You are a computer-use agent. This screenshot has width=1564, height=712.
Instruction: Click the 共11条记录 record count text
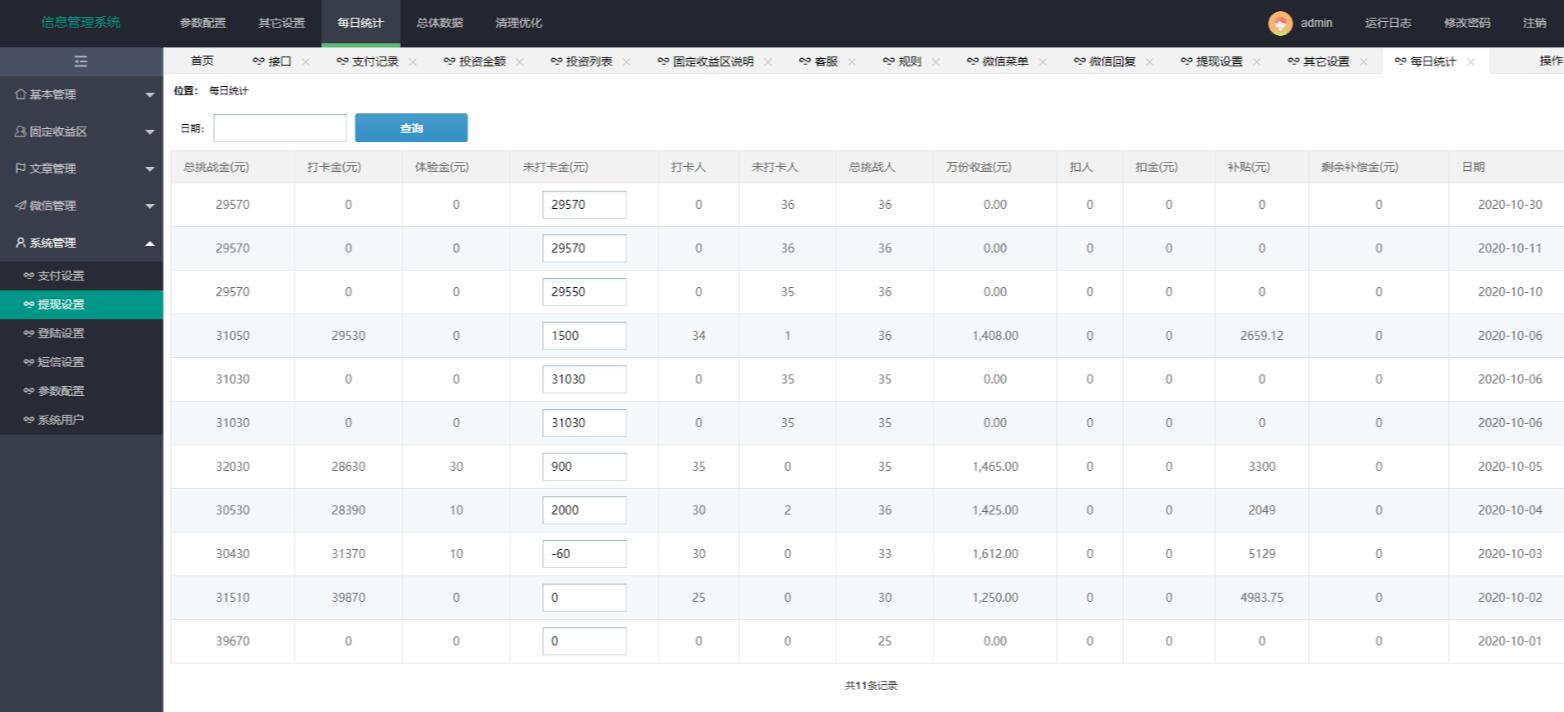871,686
